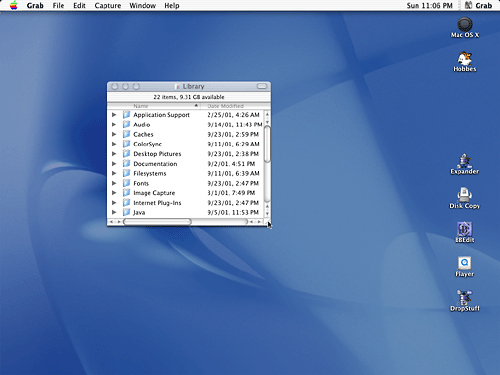
Task: Expand the Java folder triangle
Action: [x=114, y=212]
